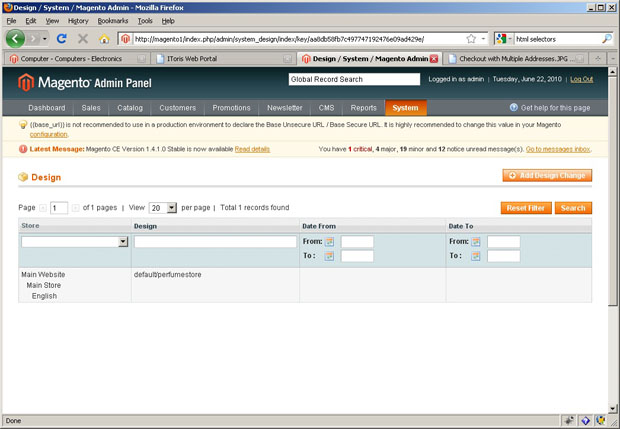Open the File menu
This screenshot has width=620, height=429.
click(11, 21)
